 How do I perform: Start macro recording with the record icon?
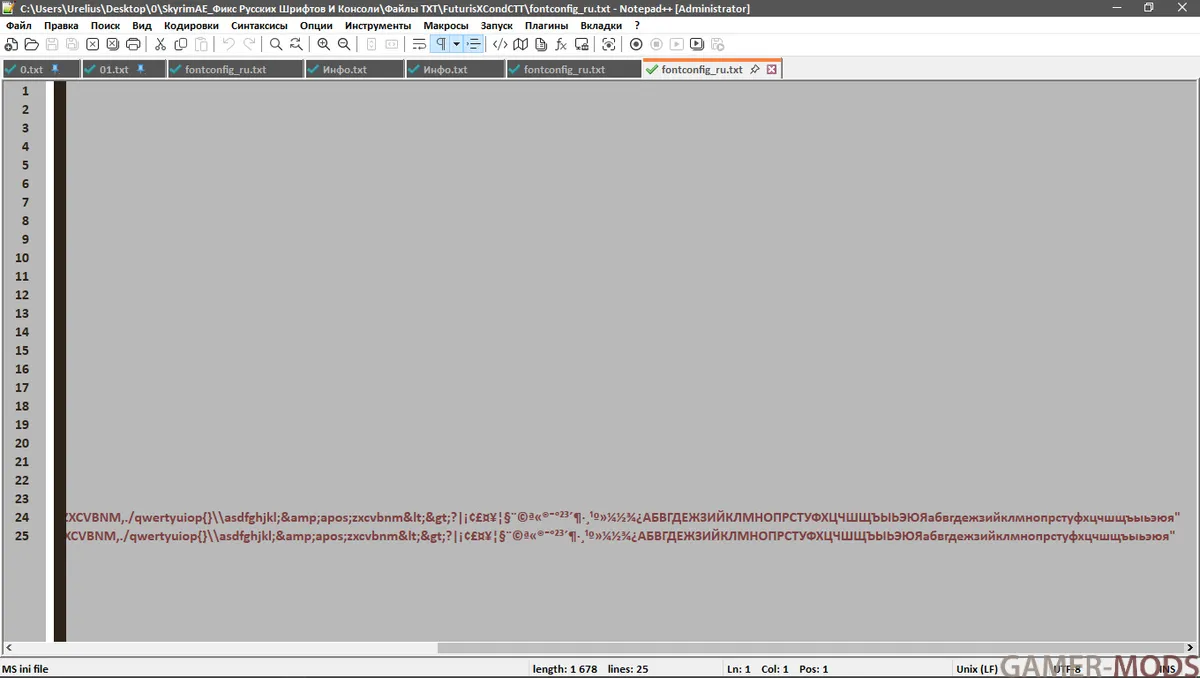[636, 44]
